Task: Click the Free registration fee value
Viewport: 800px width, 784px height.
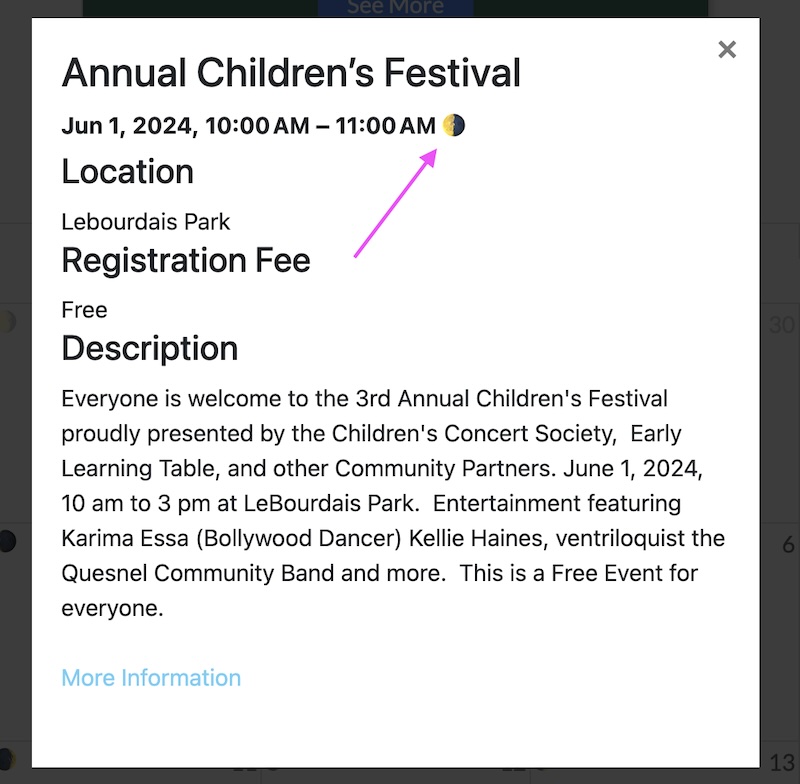Action: point(84,310)
